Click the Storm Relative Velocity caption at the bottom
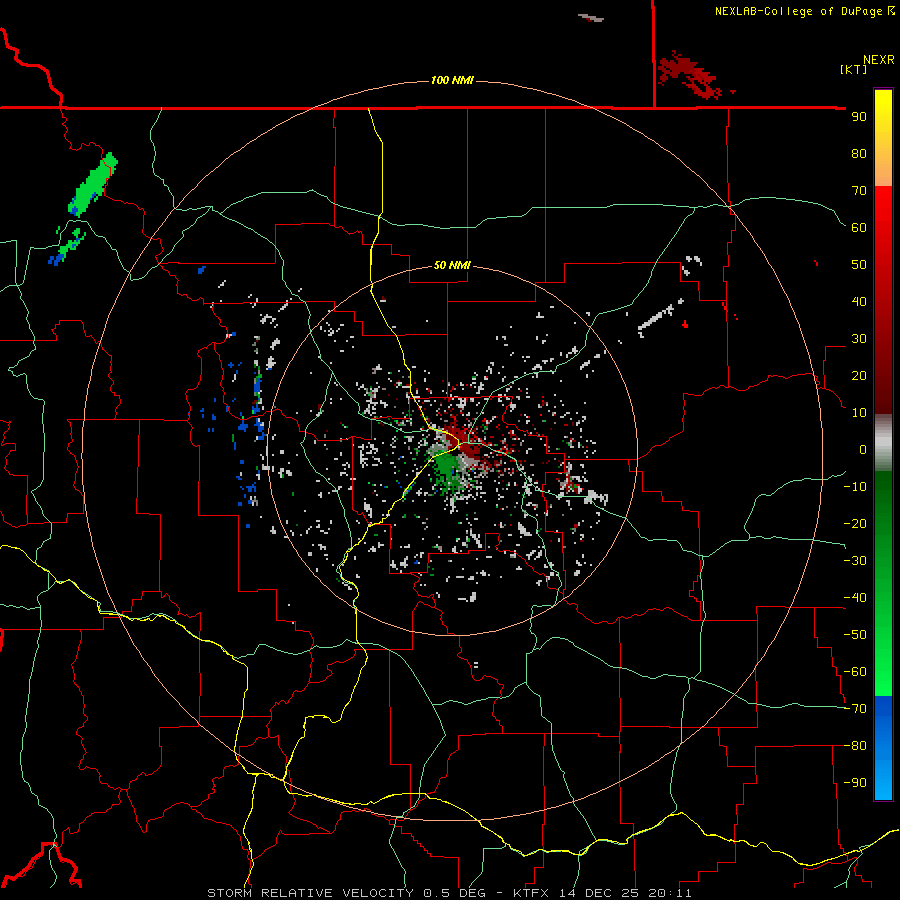 449,893
